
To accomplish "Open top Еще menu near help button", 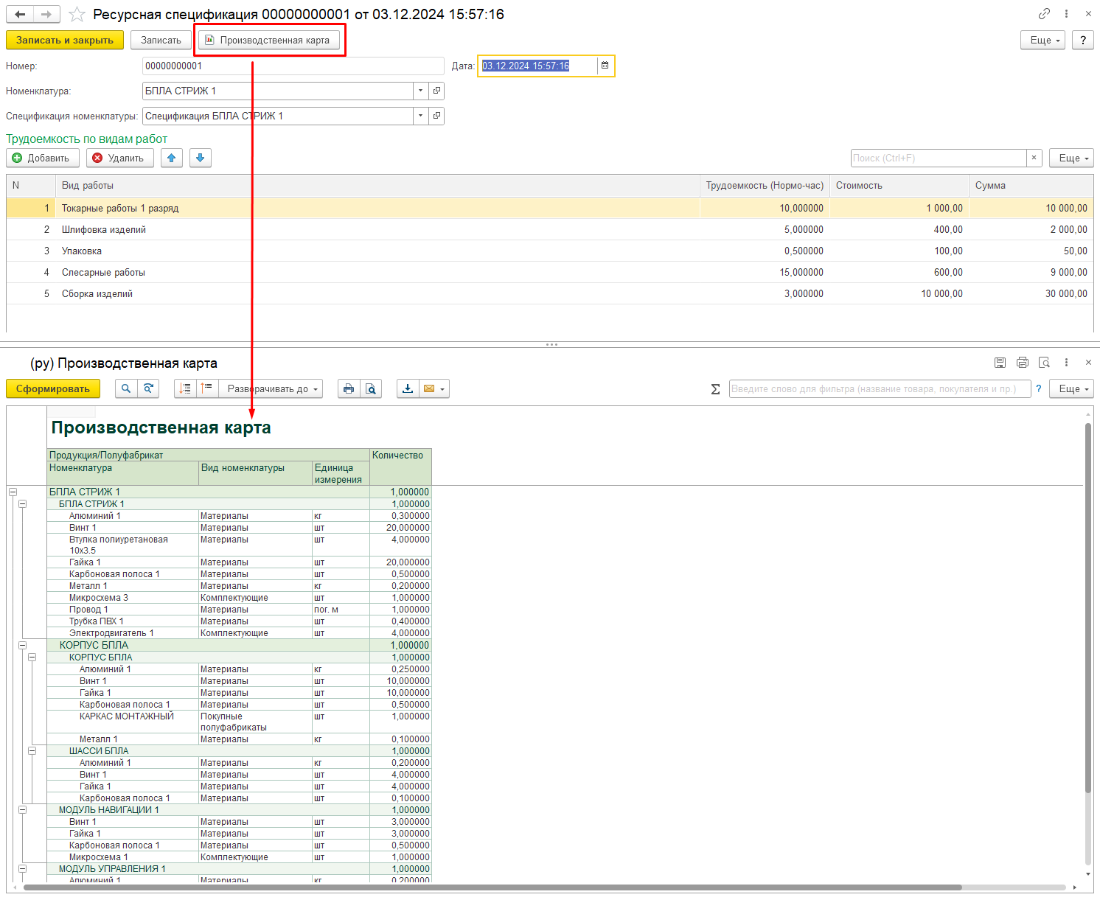I will [x=1041, y=40].
